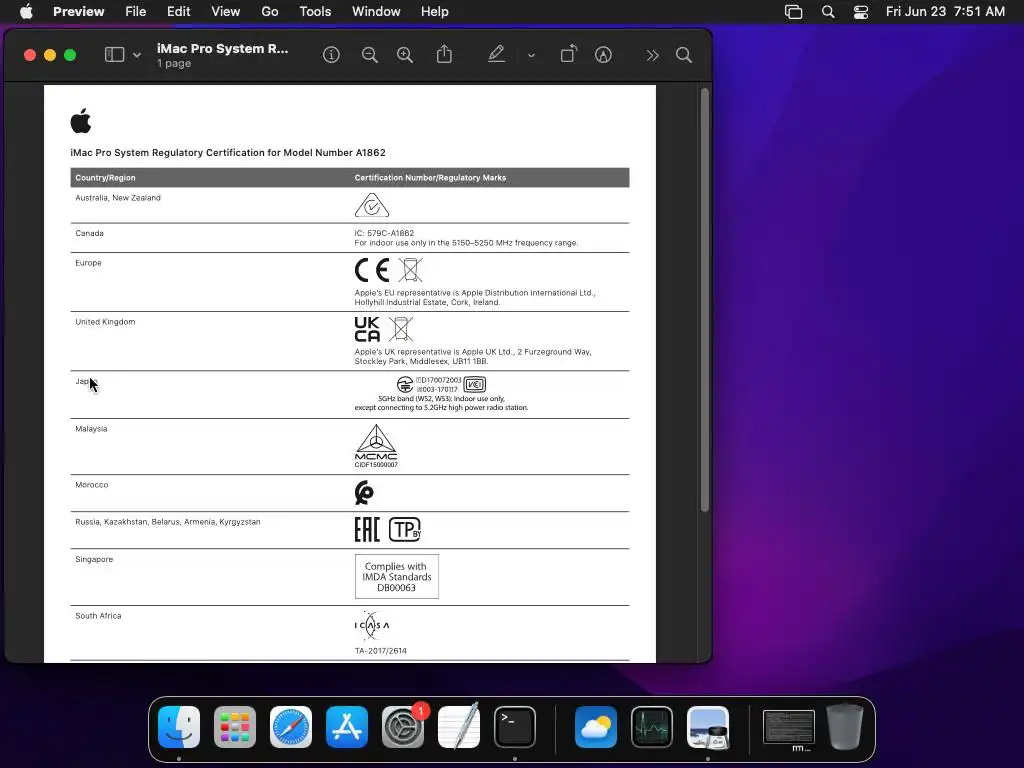This screenshot has height=768, width=1024.
Task: Click the iMac Pro System R... window title
Action: (x=222, y=48)
